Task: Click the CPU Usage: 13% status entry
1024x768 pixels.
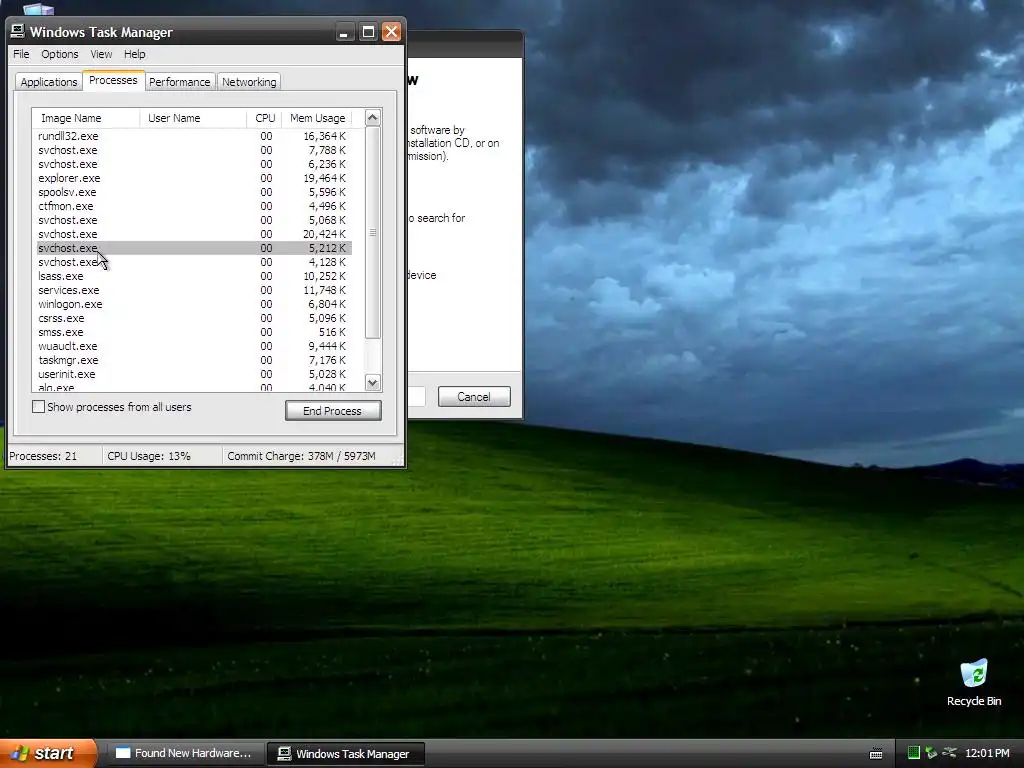Action: click(x=149, y=456)
